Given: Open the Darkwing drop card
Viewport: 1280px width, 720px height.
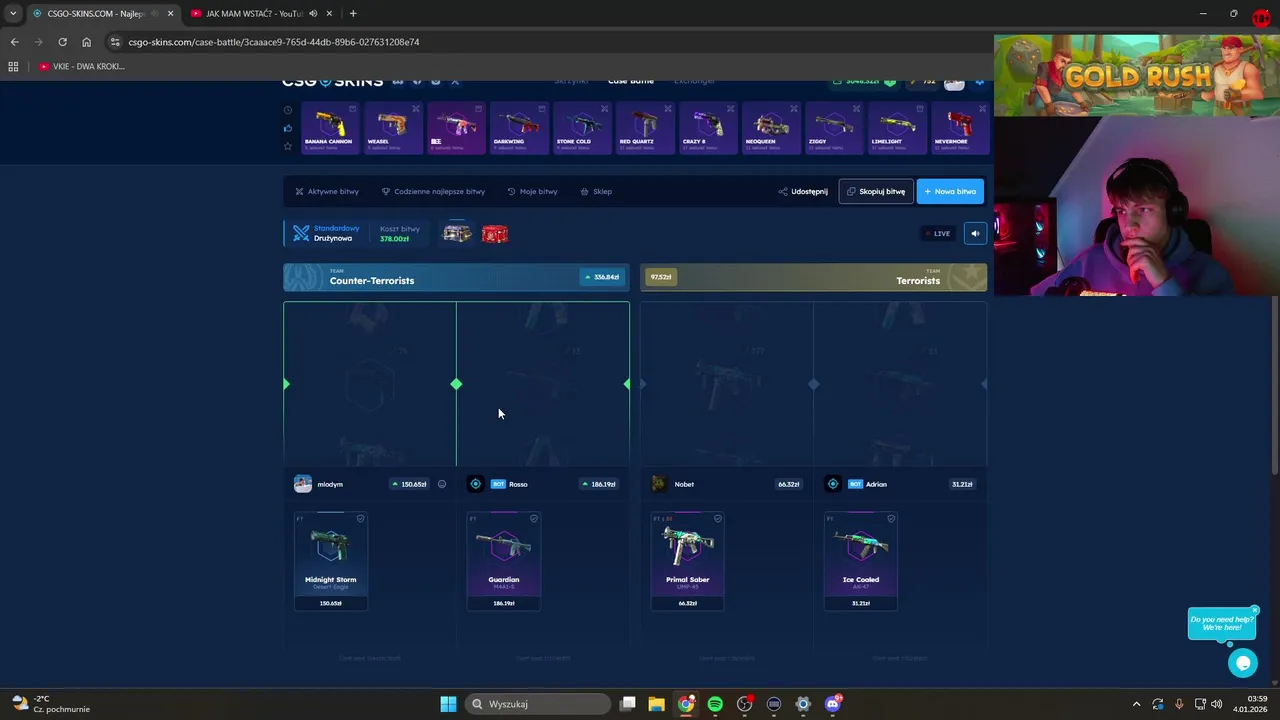Looking at the screenshot, I should [519, 128].
